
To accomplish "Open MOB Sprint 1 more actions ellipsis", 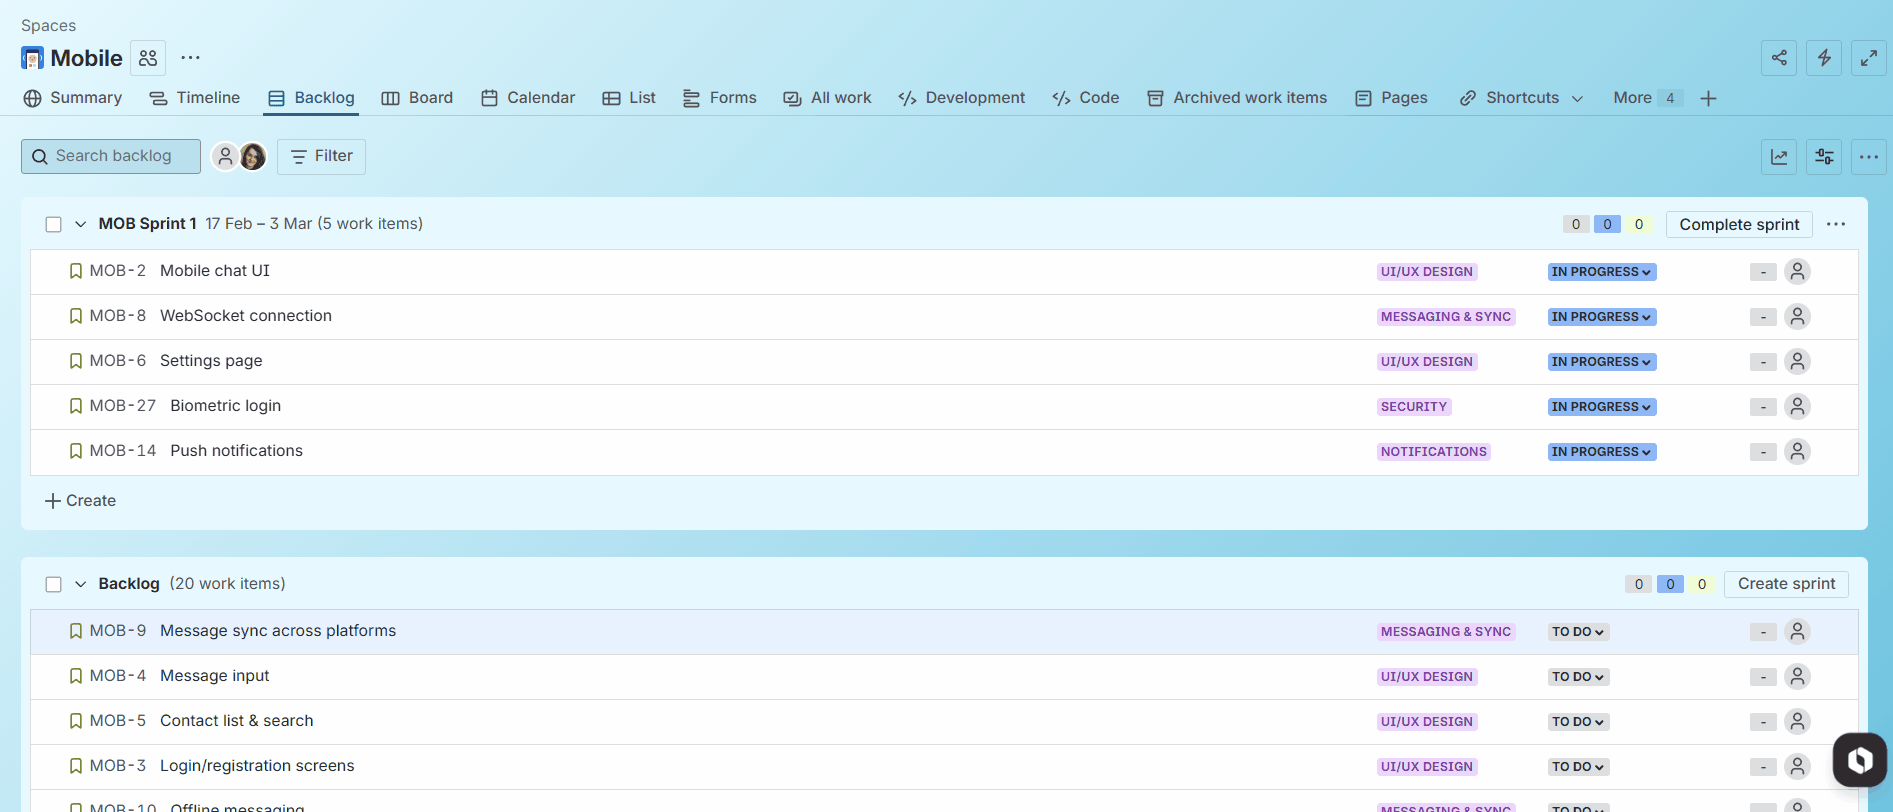I will pos(1836,224).
